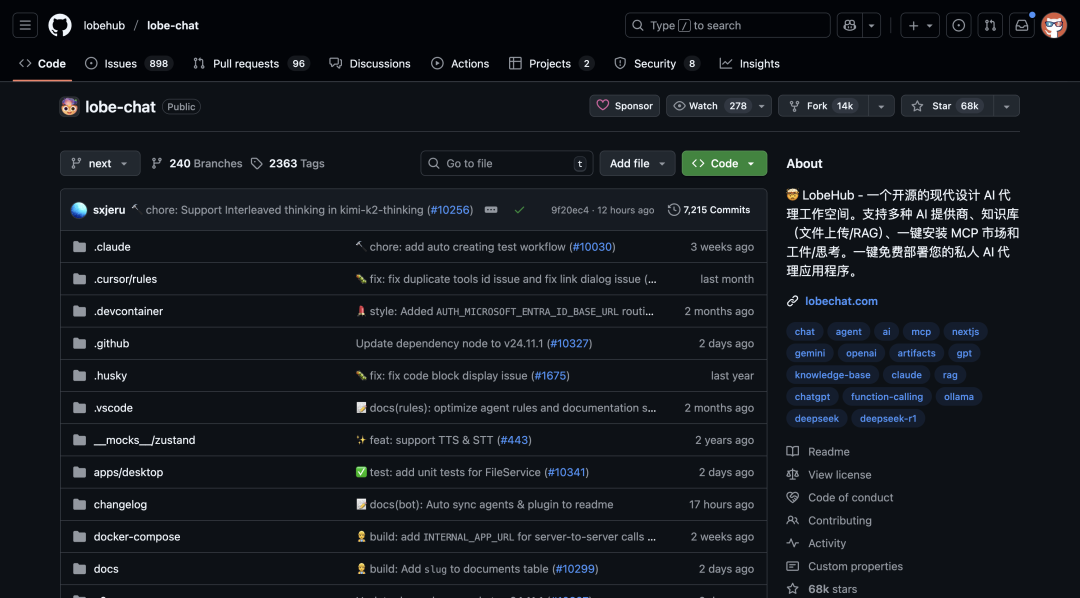Open the Add file dropdown

pyautogui.click(x=637, y=163)
